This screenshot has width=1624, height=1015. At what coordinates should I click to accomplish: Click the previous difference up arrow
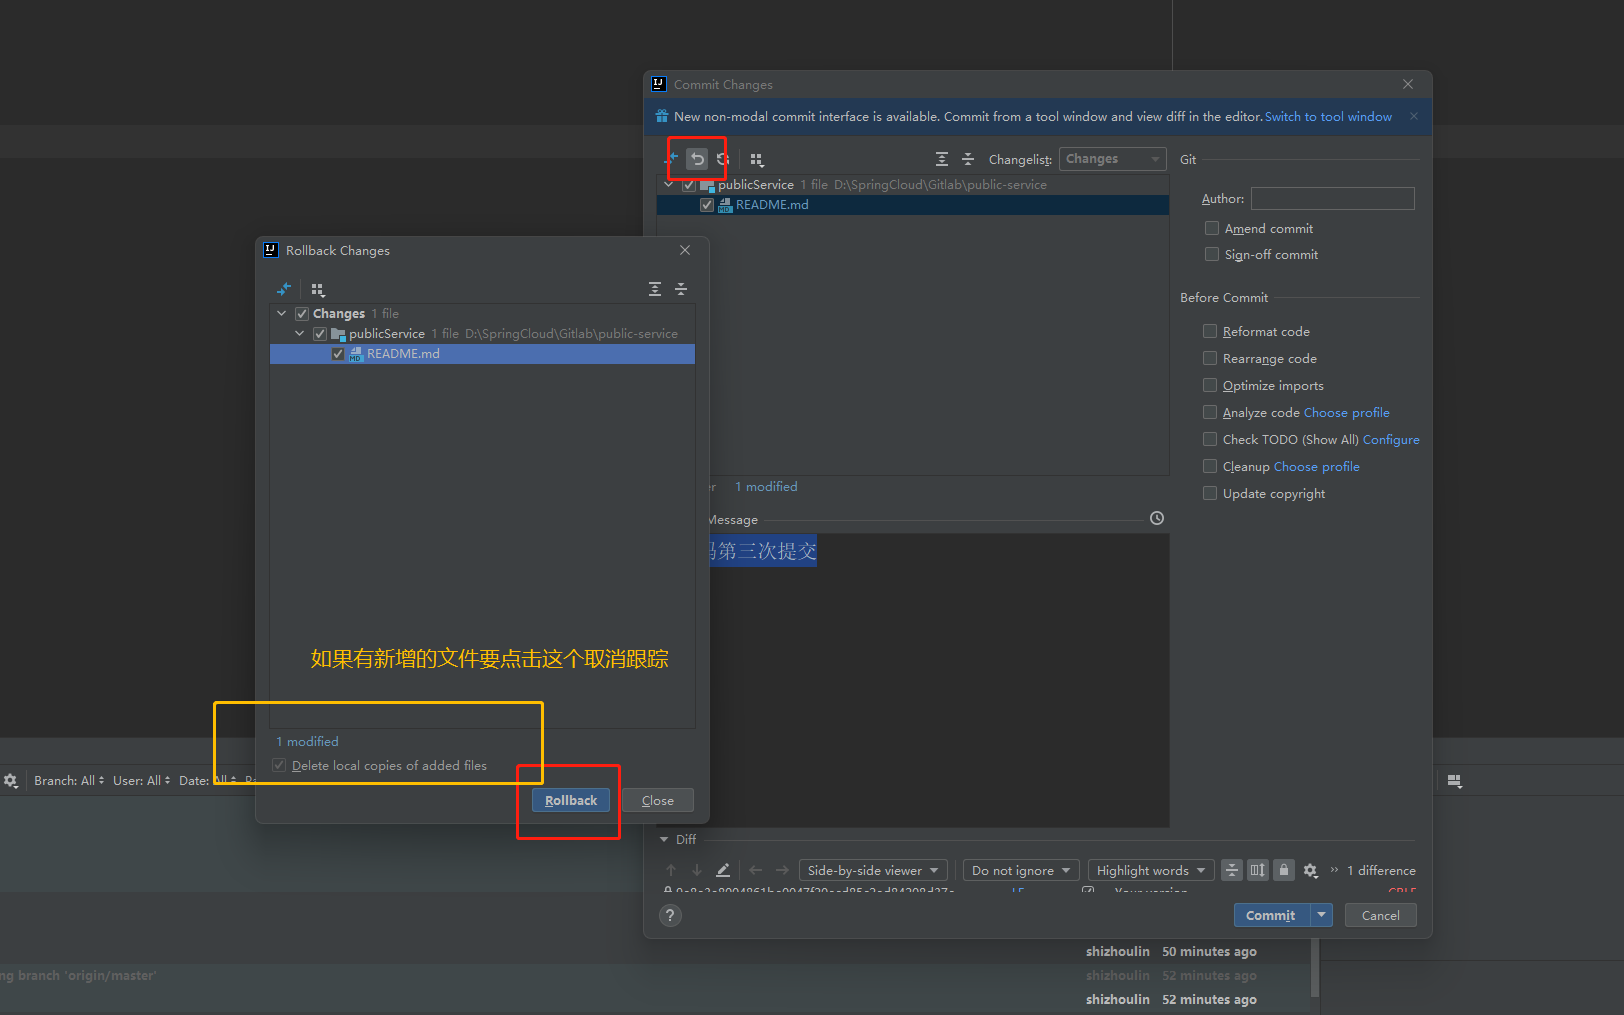(x=671, y=870)
